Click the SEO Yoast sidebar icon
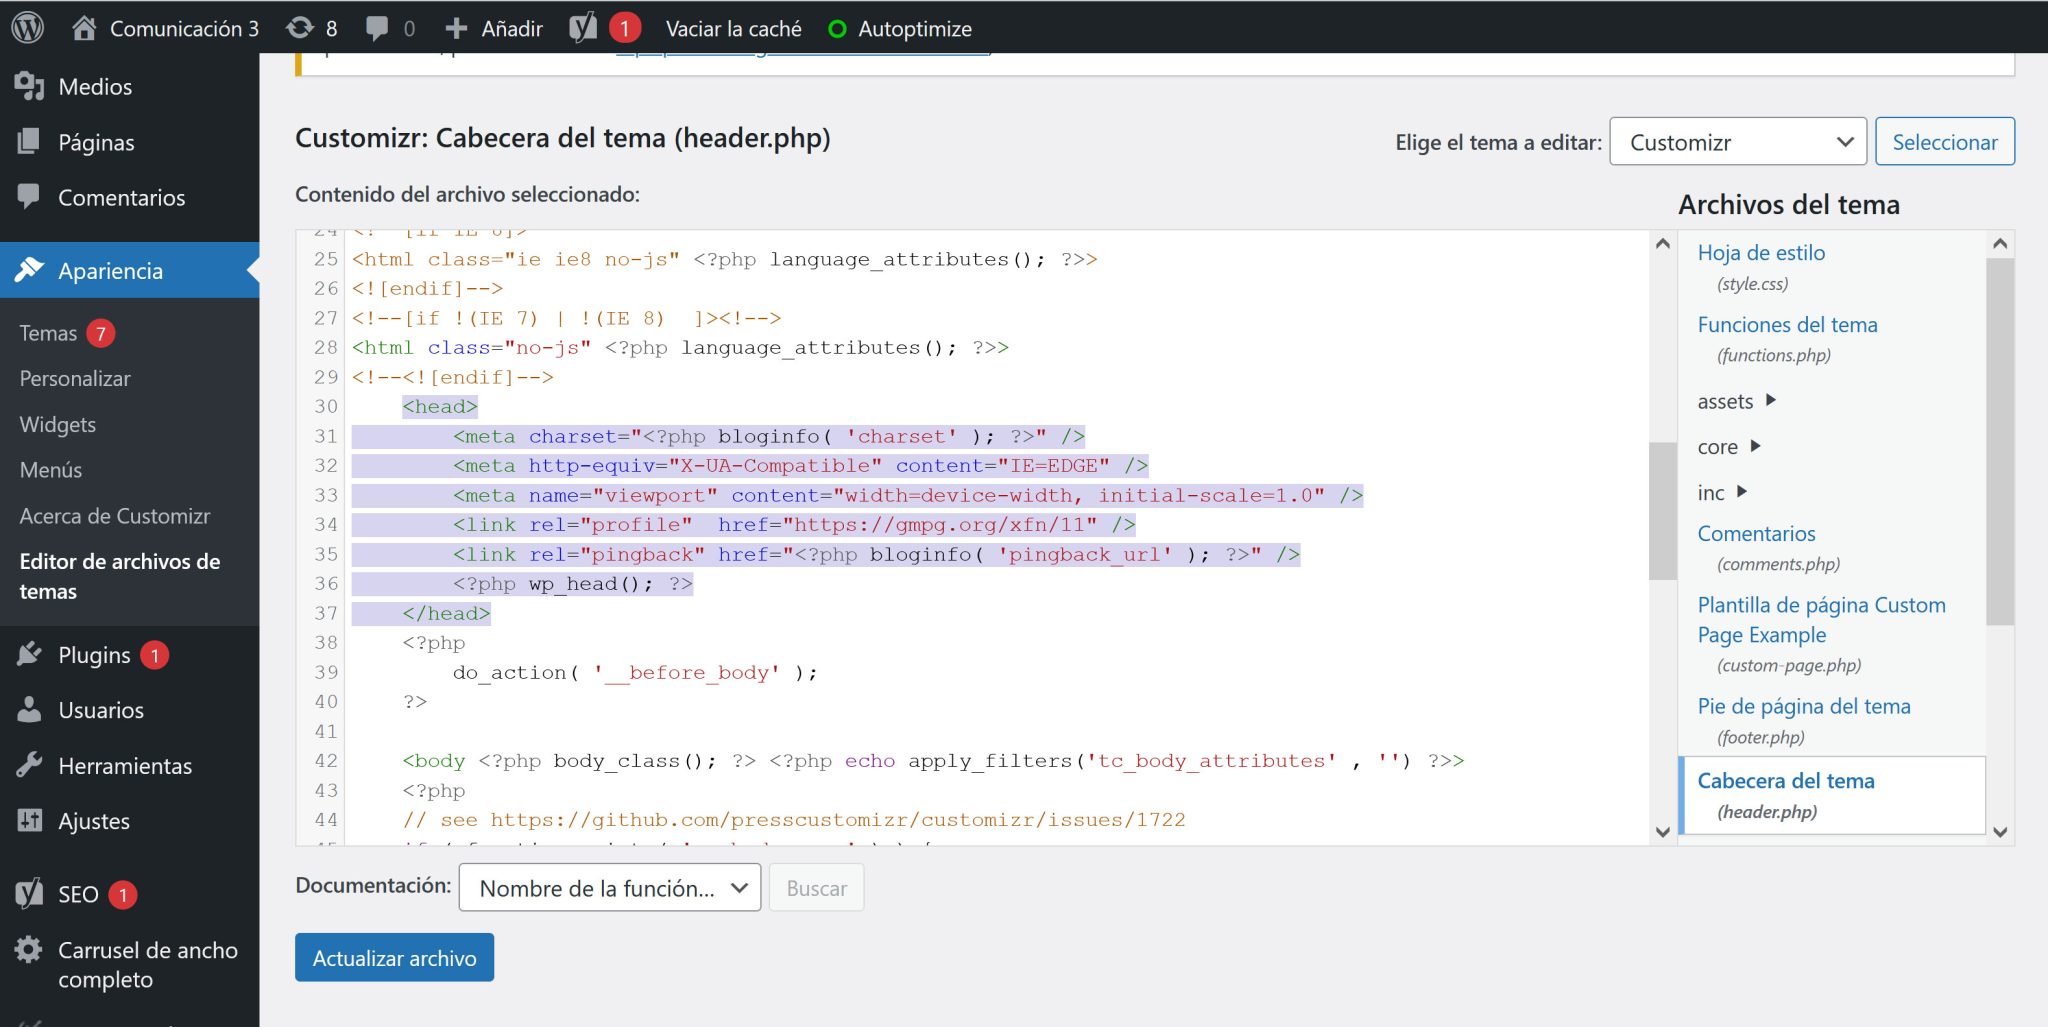2048x1027 pixels. point(30,893)
